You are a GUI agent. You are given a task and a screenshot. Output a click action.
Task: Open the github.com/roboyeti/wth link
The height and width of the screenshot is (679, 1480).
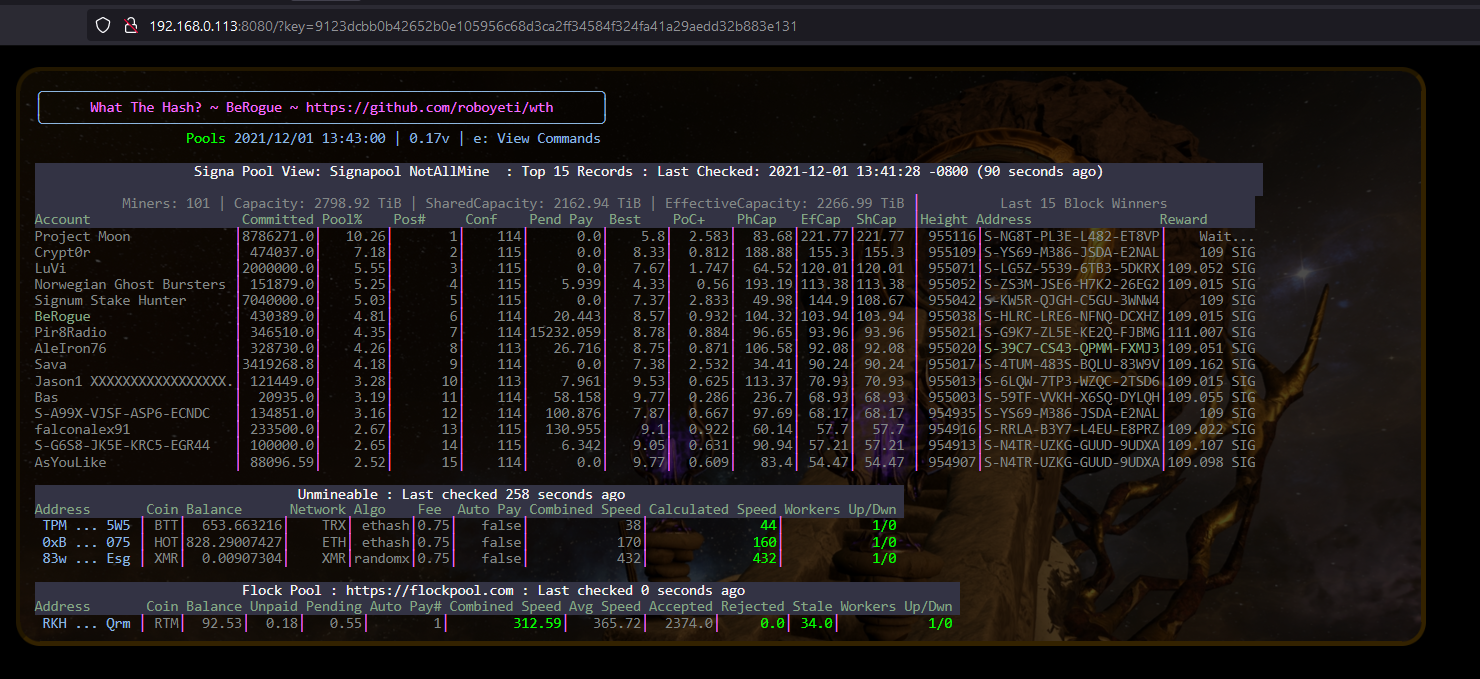[429, 107]
